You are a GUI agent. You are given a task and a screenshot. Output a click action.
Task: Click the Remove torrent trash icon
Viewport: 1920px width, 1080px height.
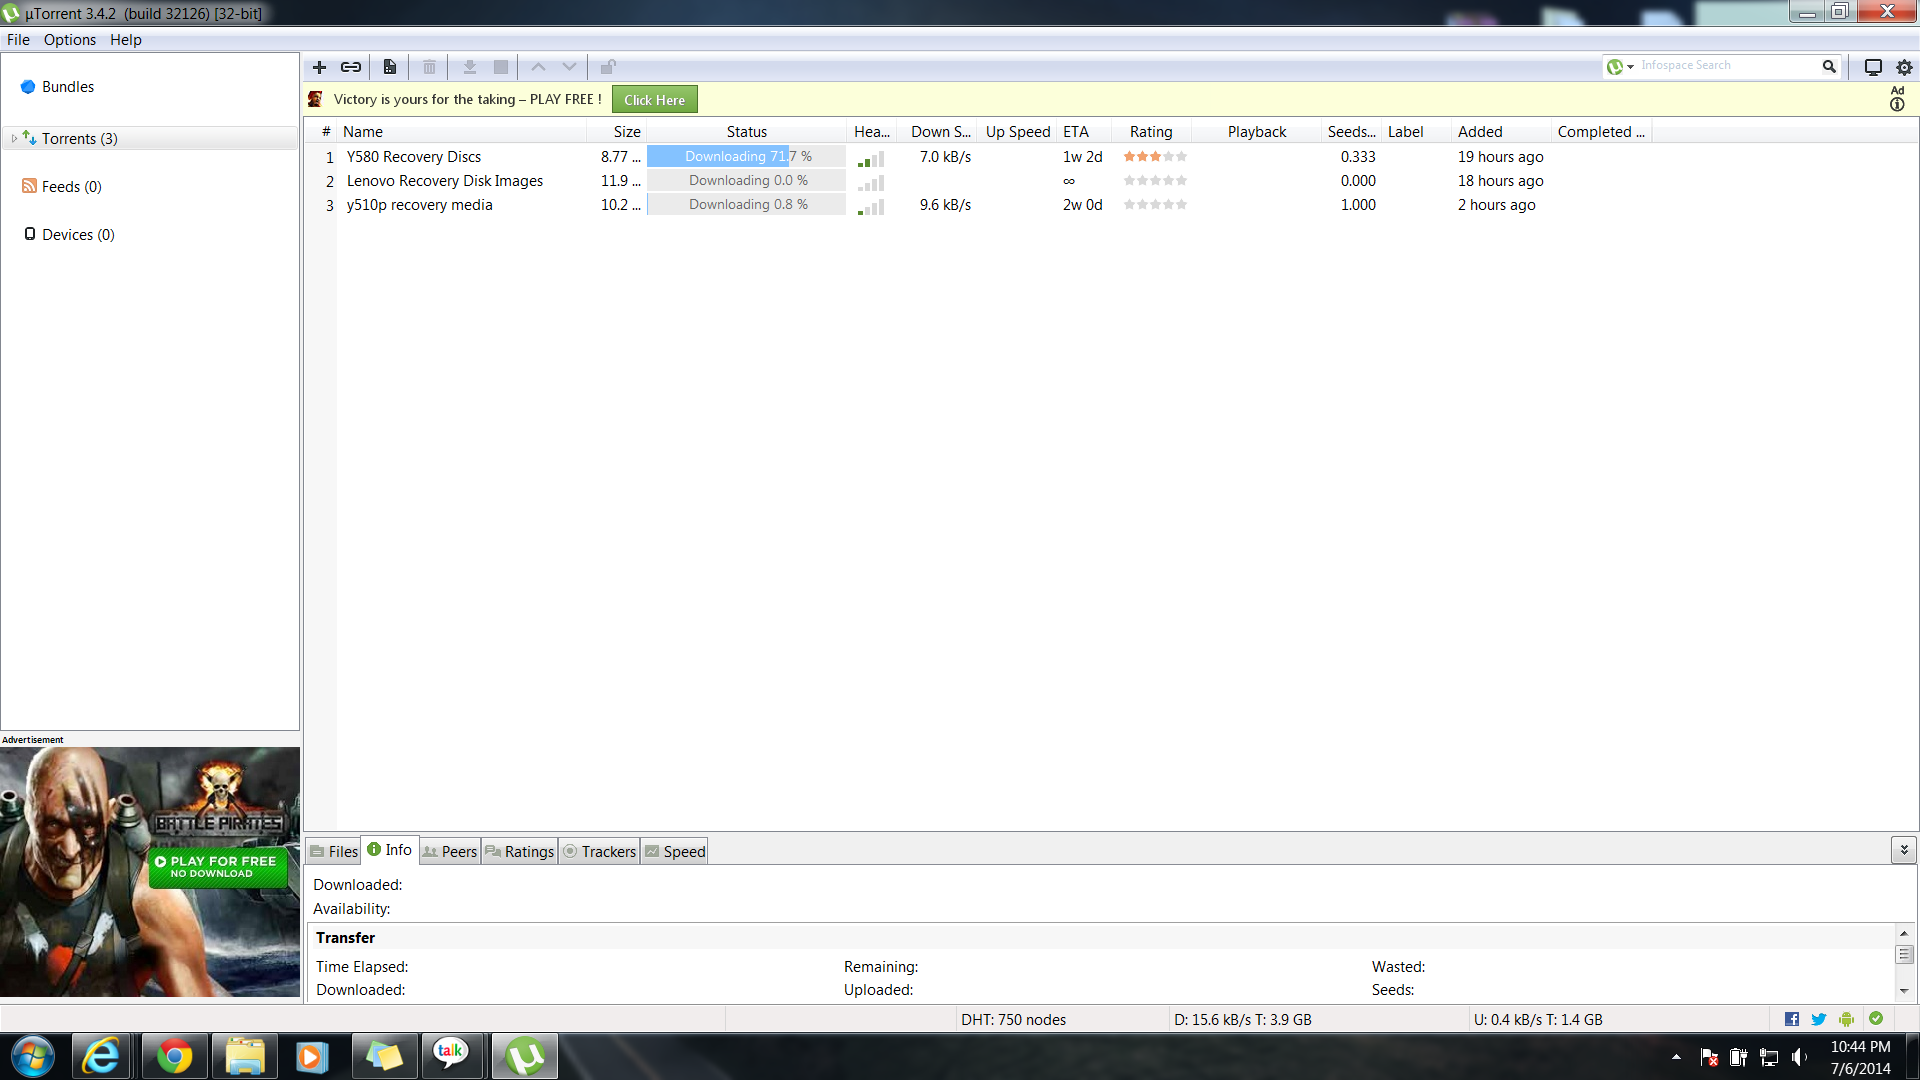(x=429, y=67)
